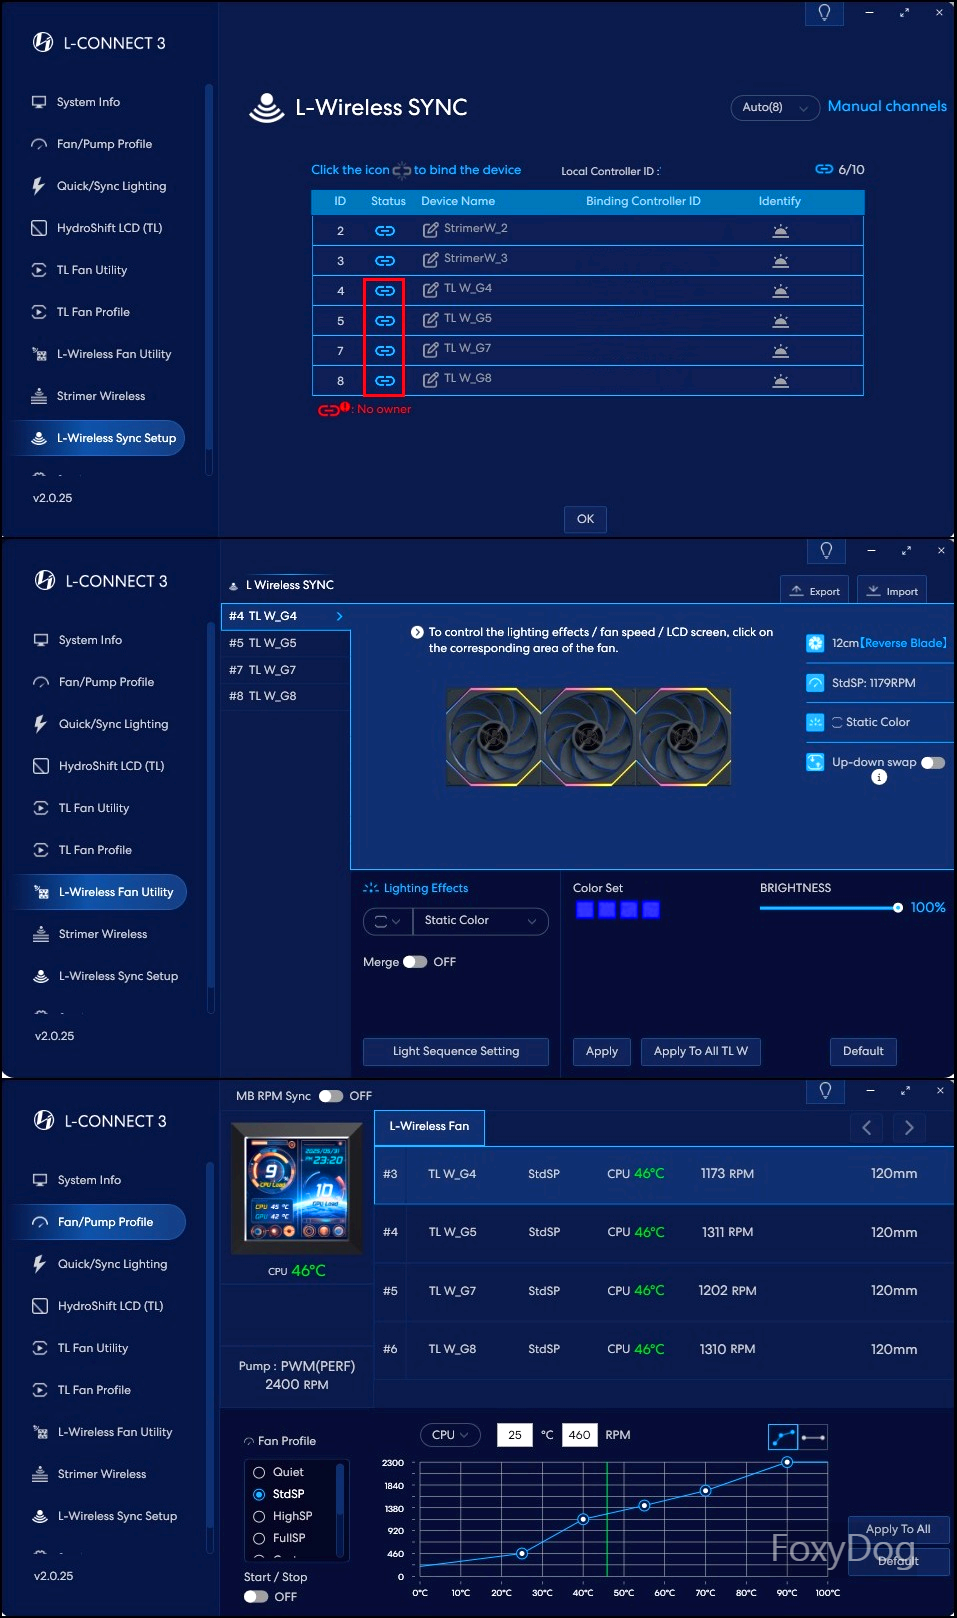This screenshot has width=957, height=1618.
Task: Click temperature input field showing 25
Action: click(x=515, y=1435)
